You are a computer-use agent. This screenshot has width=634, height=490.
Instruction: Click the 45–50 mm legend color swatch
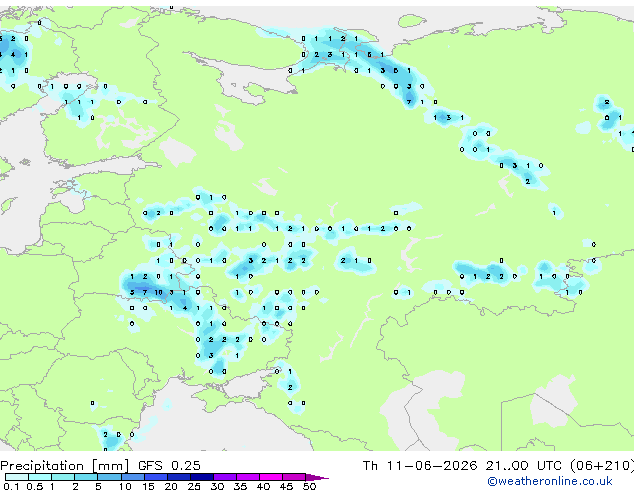coord(294,477)
